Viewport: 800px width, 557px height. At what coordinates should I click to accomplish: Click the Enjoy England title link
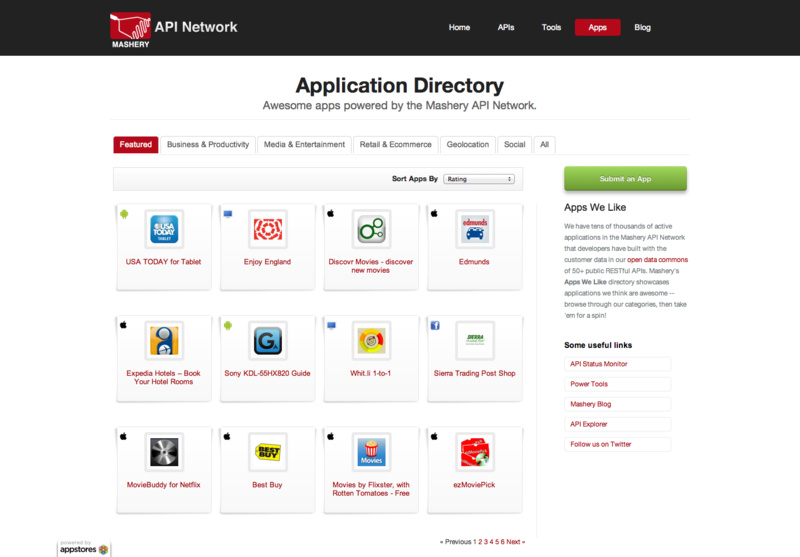[267, 262]
